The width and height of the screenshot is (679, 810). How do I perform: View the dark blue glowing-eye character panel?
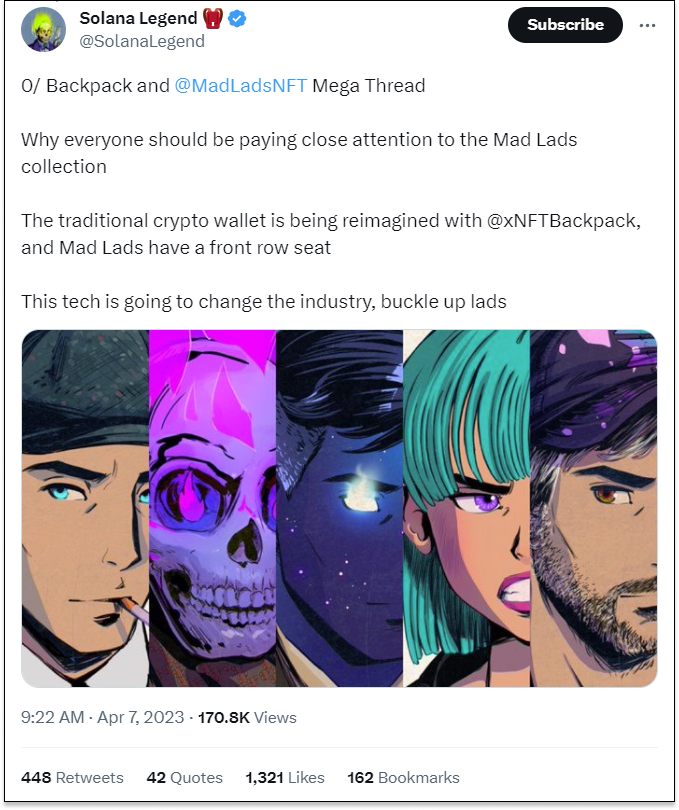pos(340,508)
